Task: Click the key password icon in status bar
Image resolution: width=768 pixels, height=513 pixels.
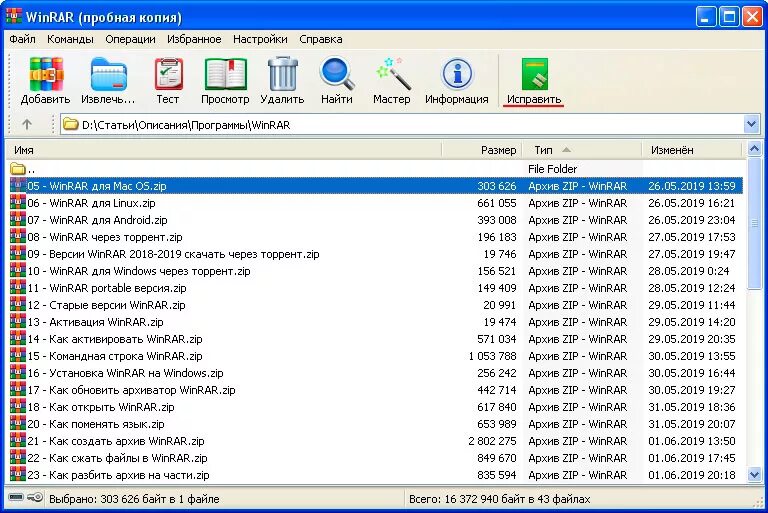Action: tap(35, 498)
